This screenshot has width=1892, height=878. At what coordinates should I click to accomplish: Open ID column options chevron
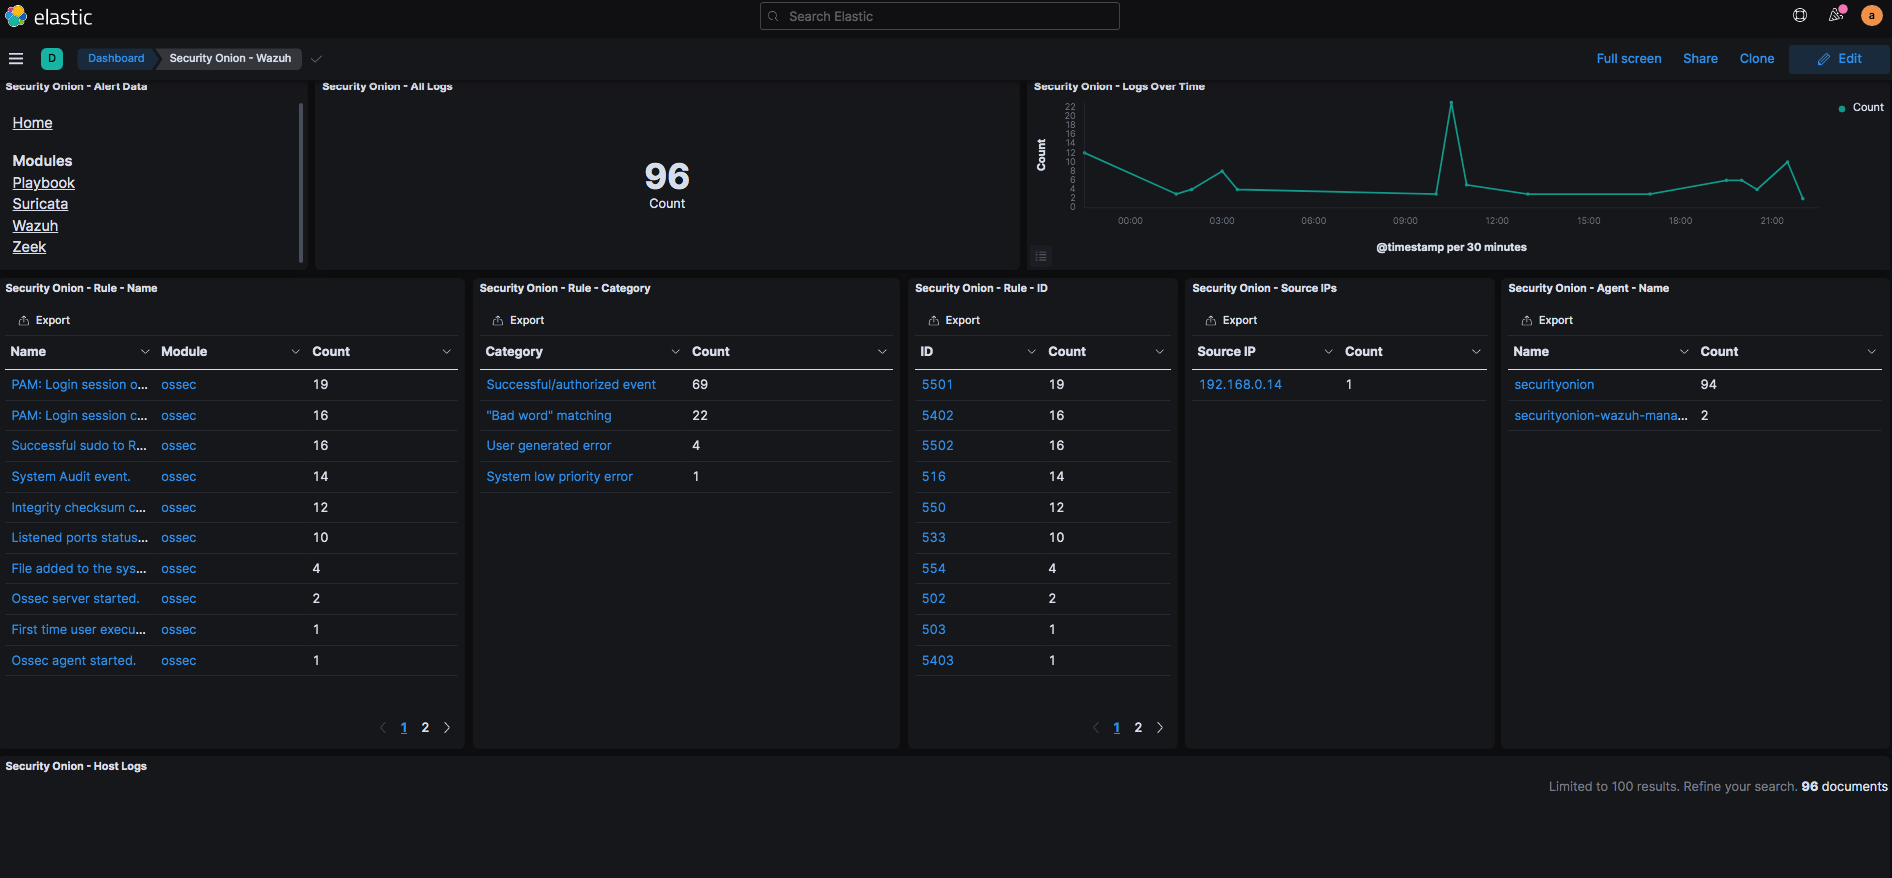pos(1032,351)
